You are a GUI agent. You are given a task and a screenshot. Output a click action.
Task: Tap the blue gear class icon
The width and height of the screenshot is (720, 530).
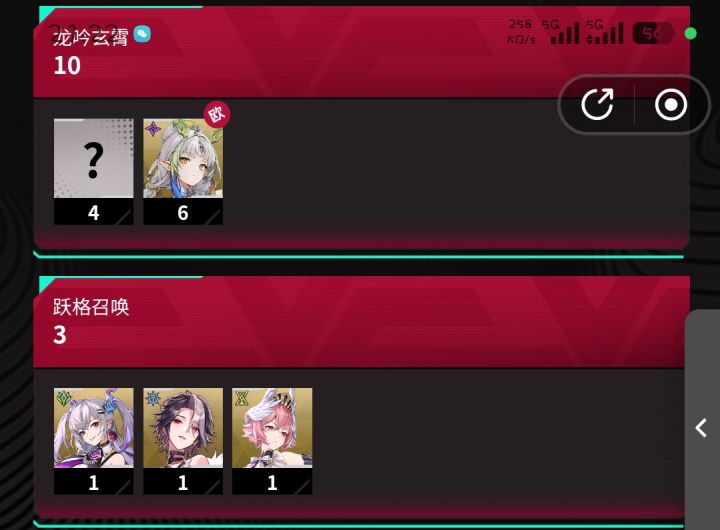[152, 398]
